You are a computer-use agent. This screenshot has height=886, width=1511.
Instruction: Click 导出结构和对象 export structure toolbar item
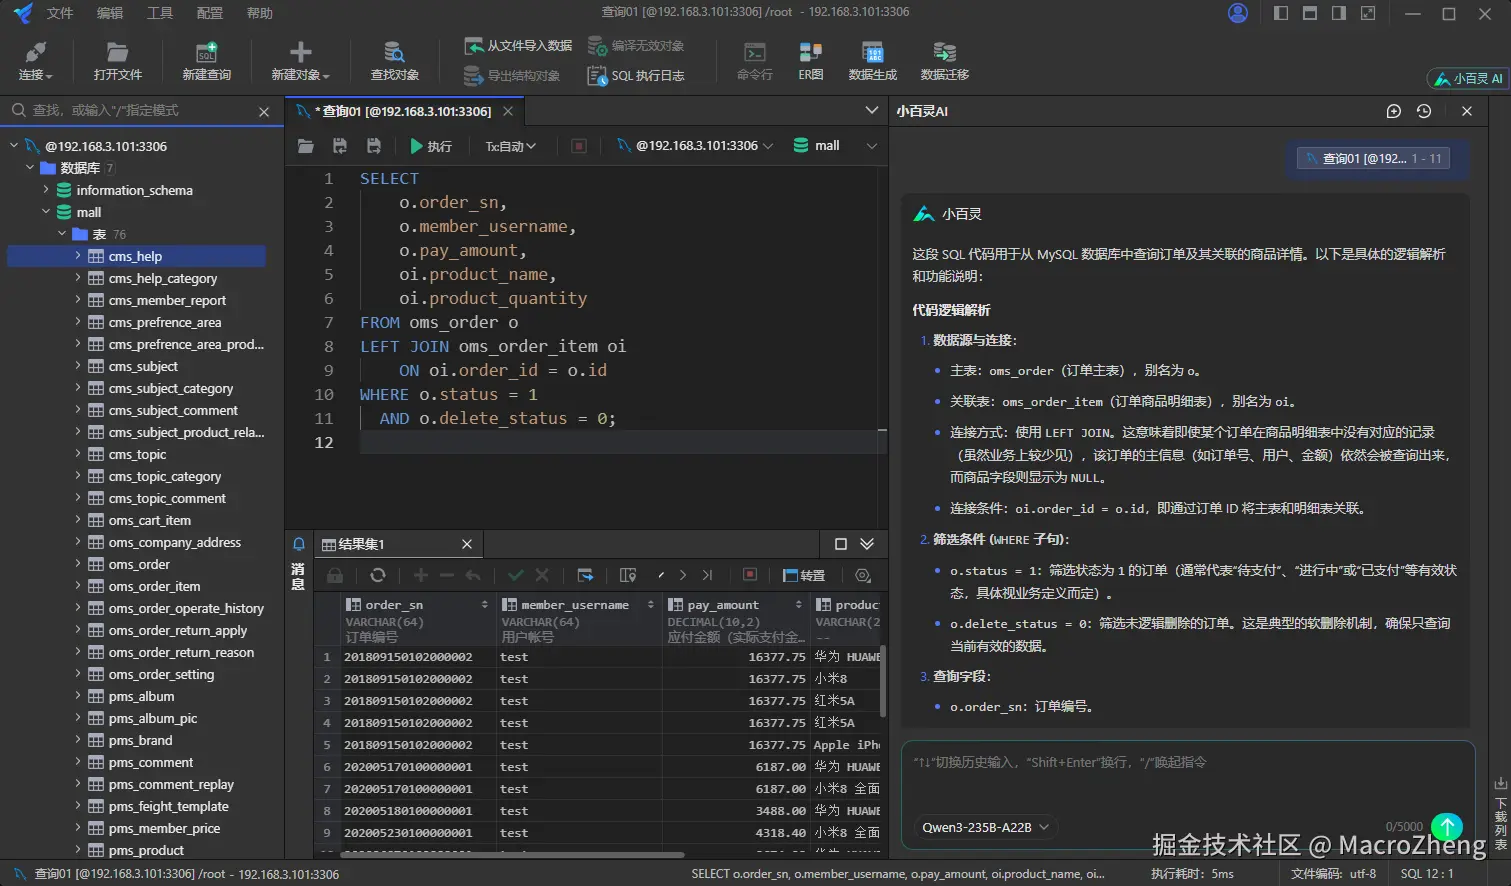point(512,76)
